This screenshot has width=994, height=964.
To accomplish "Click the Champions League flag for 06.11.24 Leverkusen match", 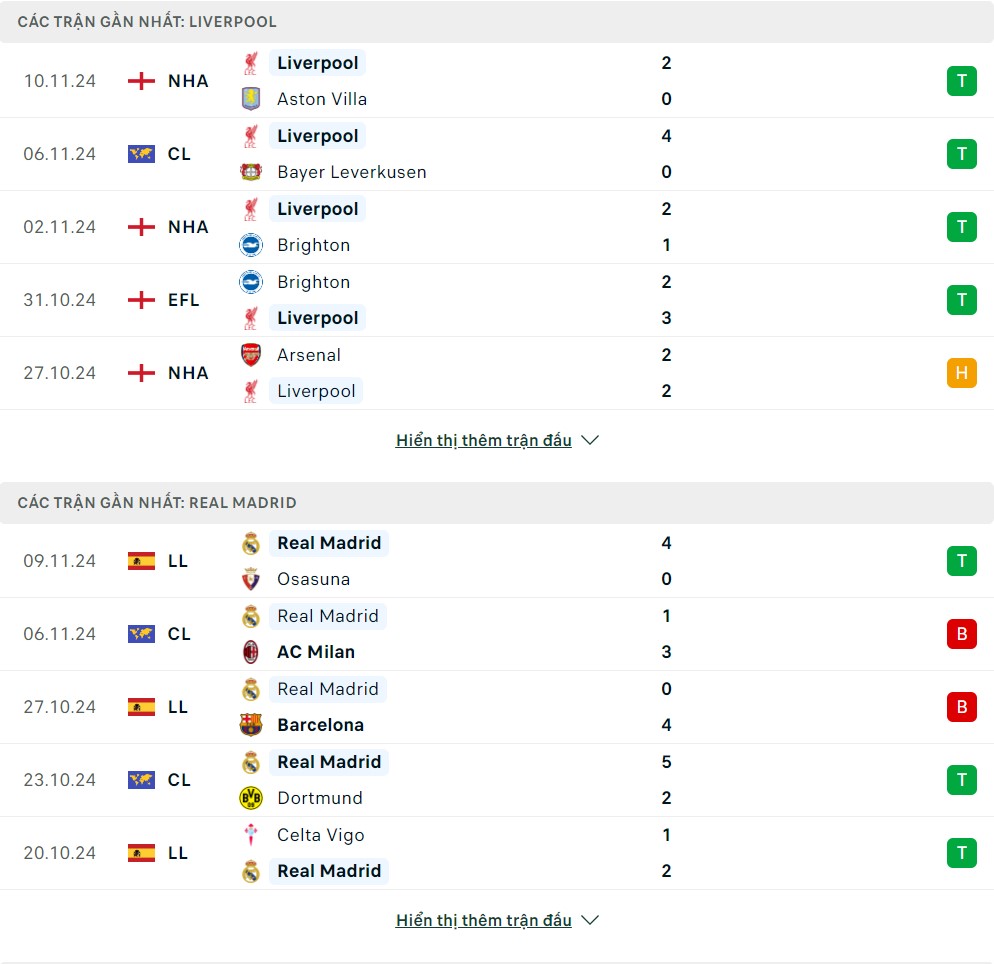I will (141, 154).
